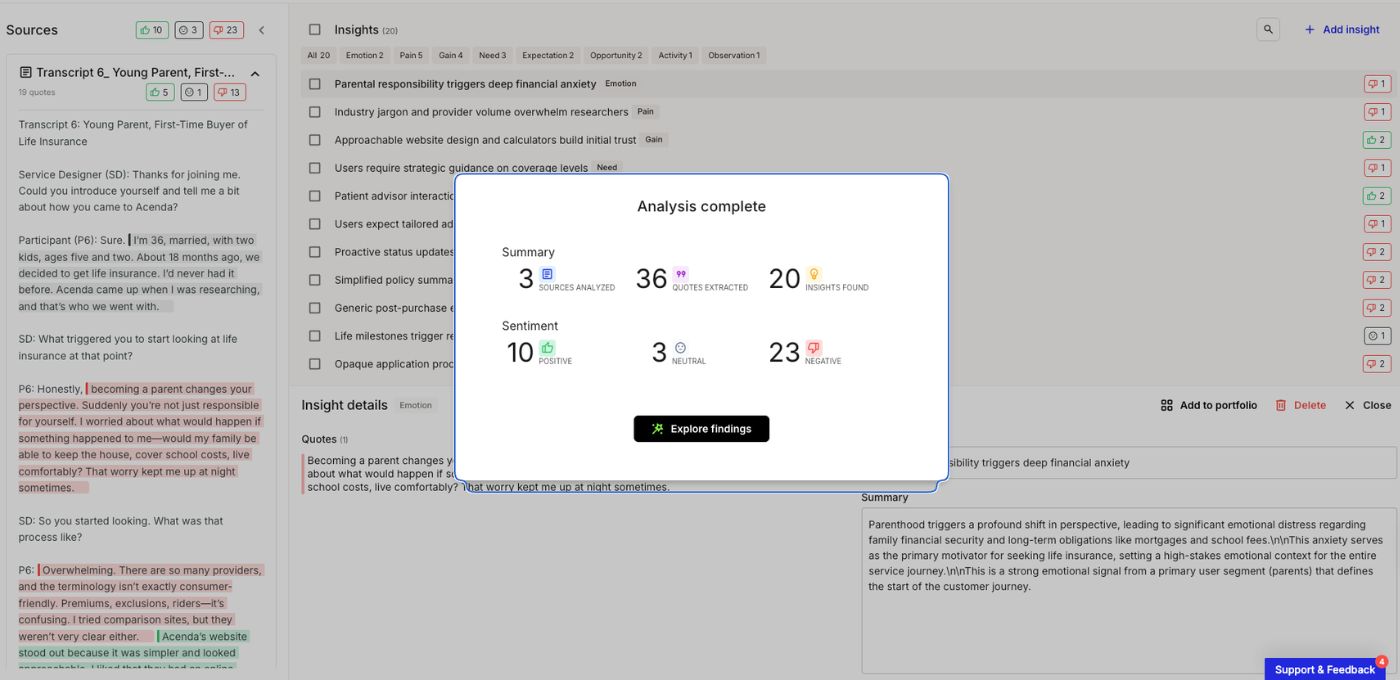The height and width of the screenshot is (680, 1400).
Task: Click Add to portfolio
Action: [x=1209, y=405]
